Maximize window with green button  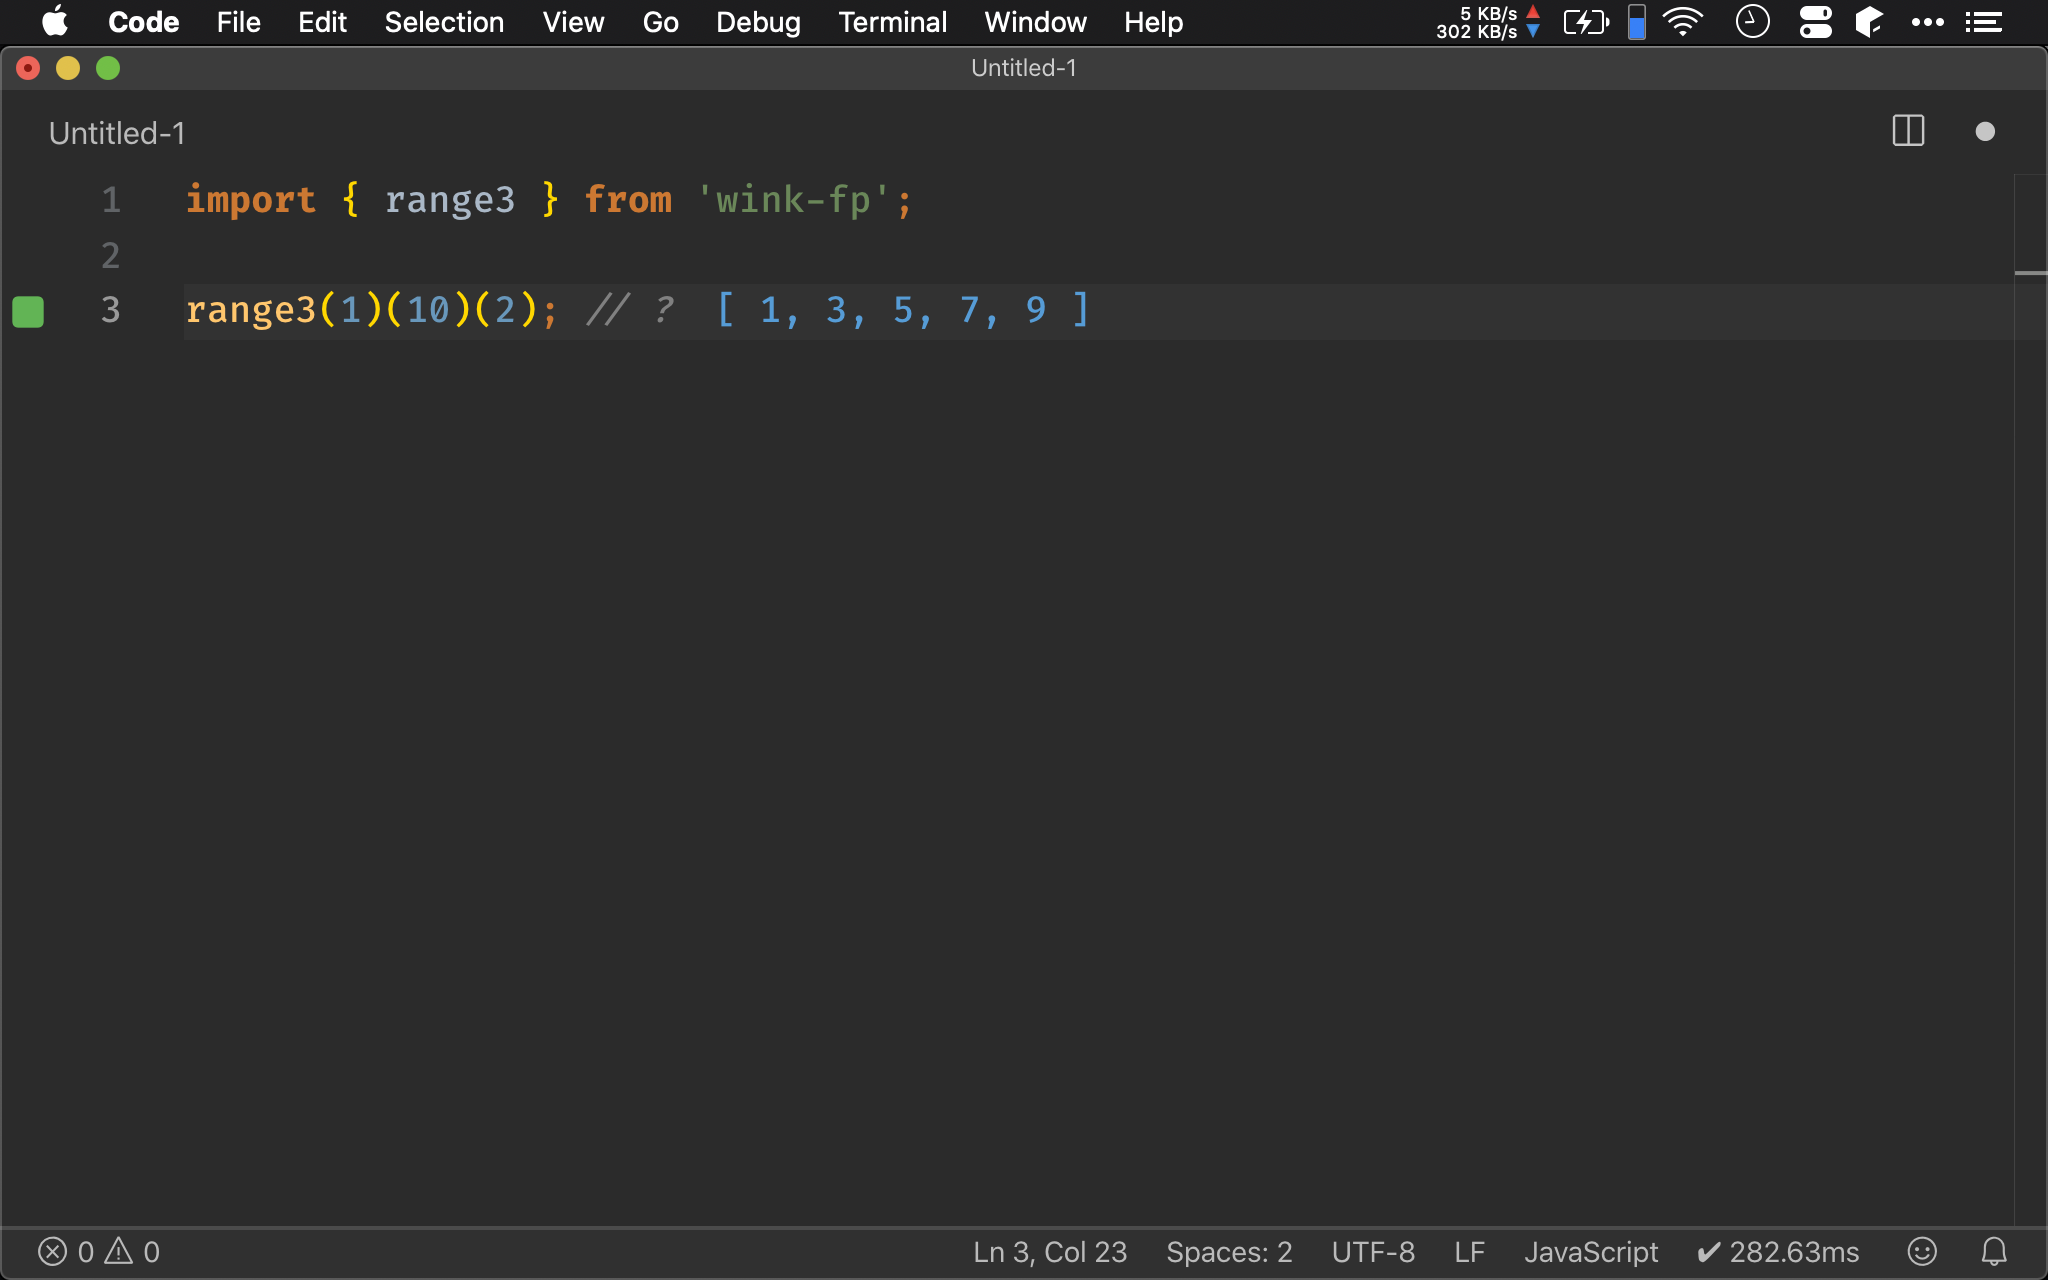click(x=108, y=68)
